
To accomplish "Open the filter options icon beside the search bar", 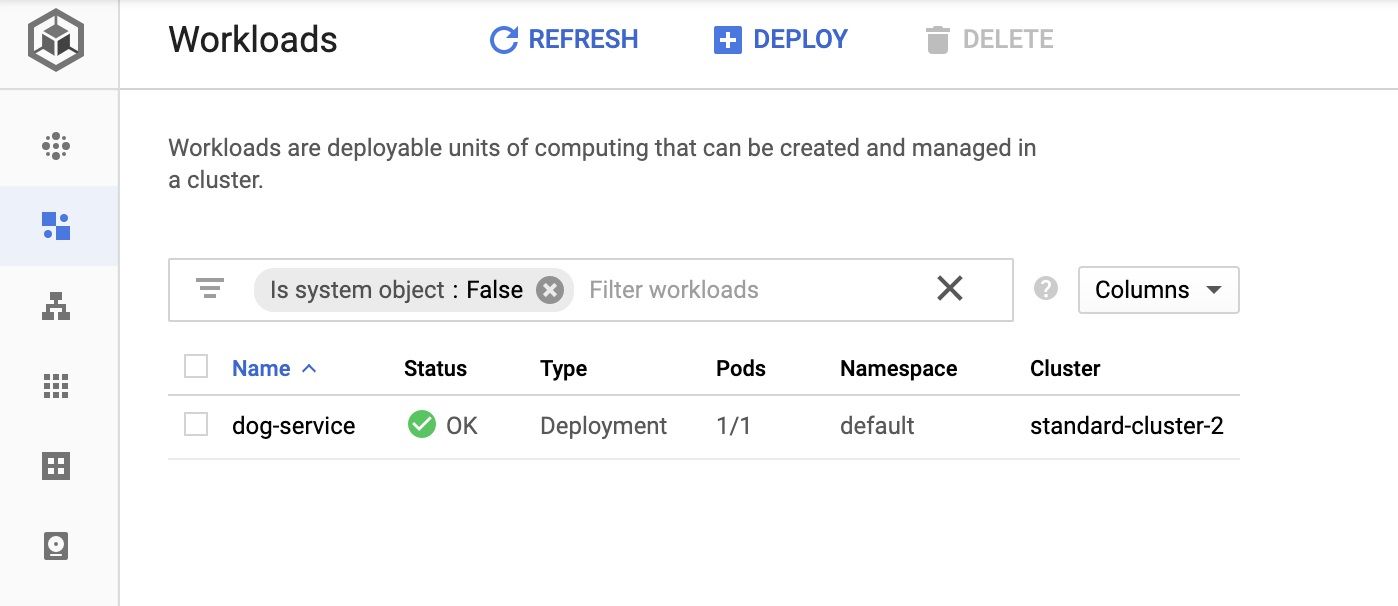I will [209, 289].
